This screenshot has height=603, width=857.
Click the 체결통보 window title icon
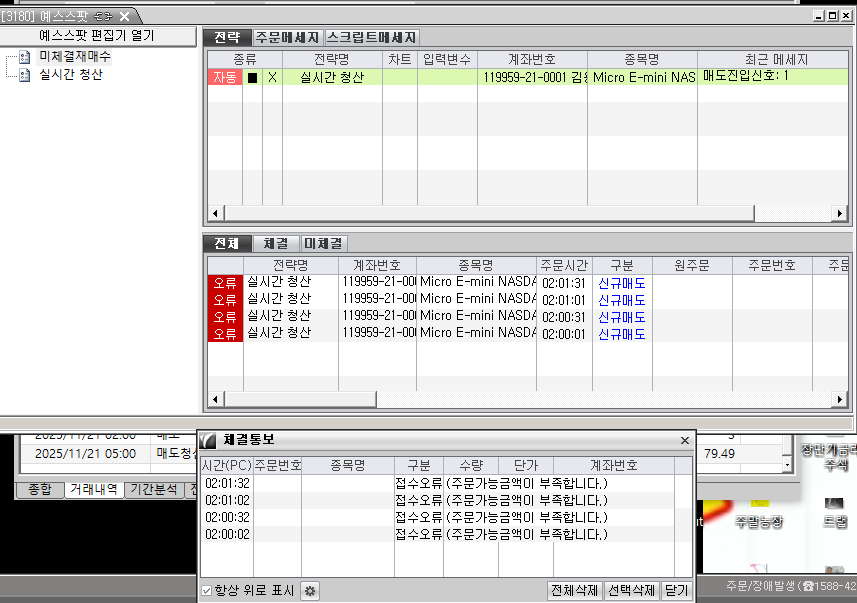point(208,440)
